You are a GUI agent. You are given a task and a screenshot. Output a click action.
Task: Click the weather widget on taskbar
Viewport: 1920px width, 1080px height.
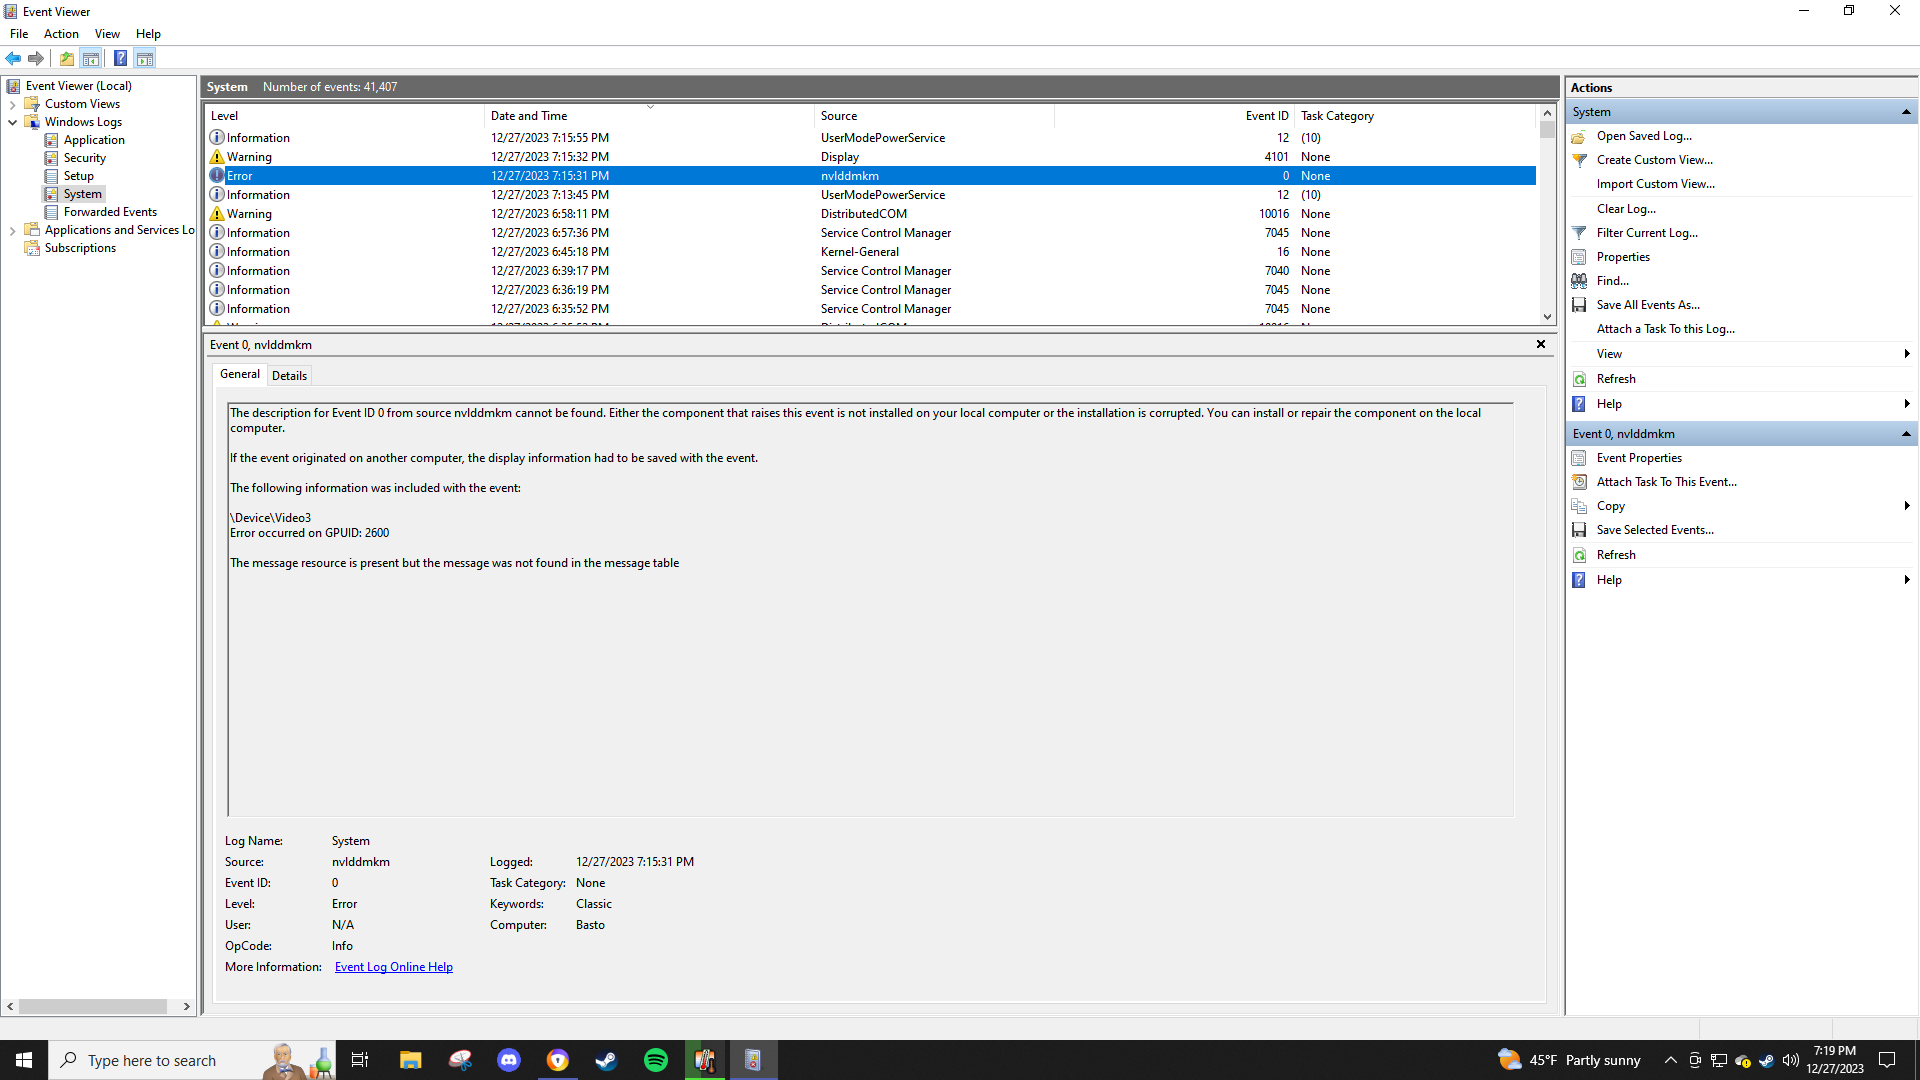coord(1569,1060)
